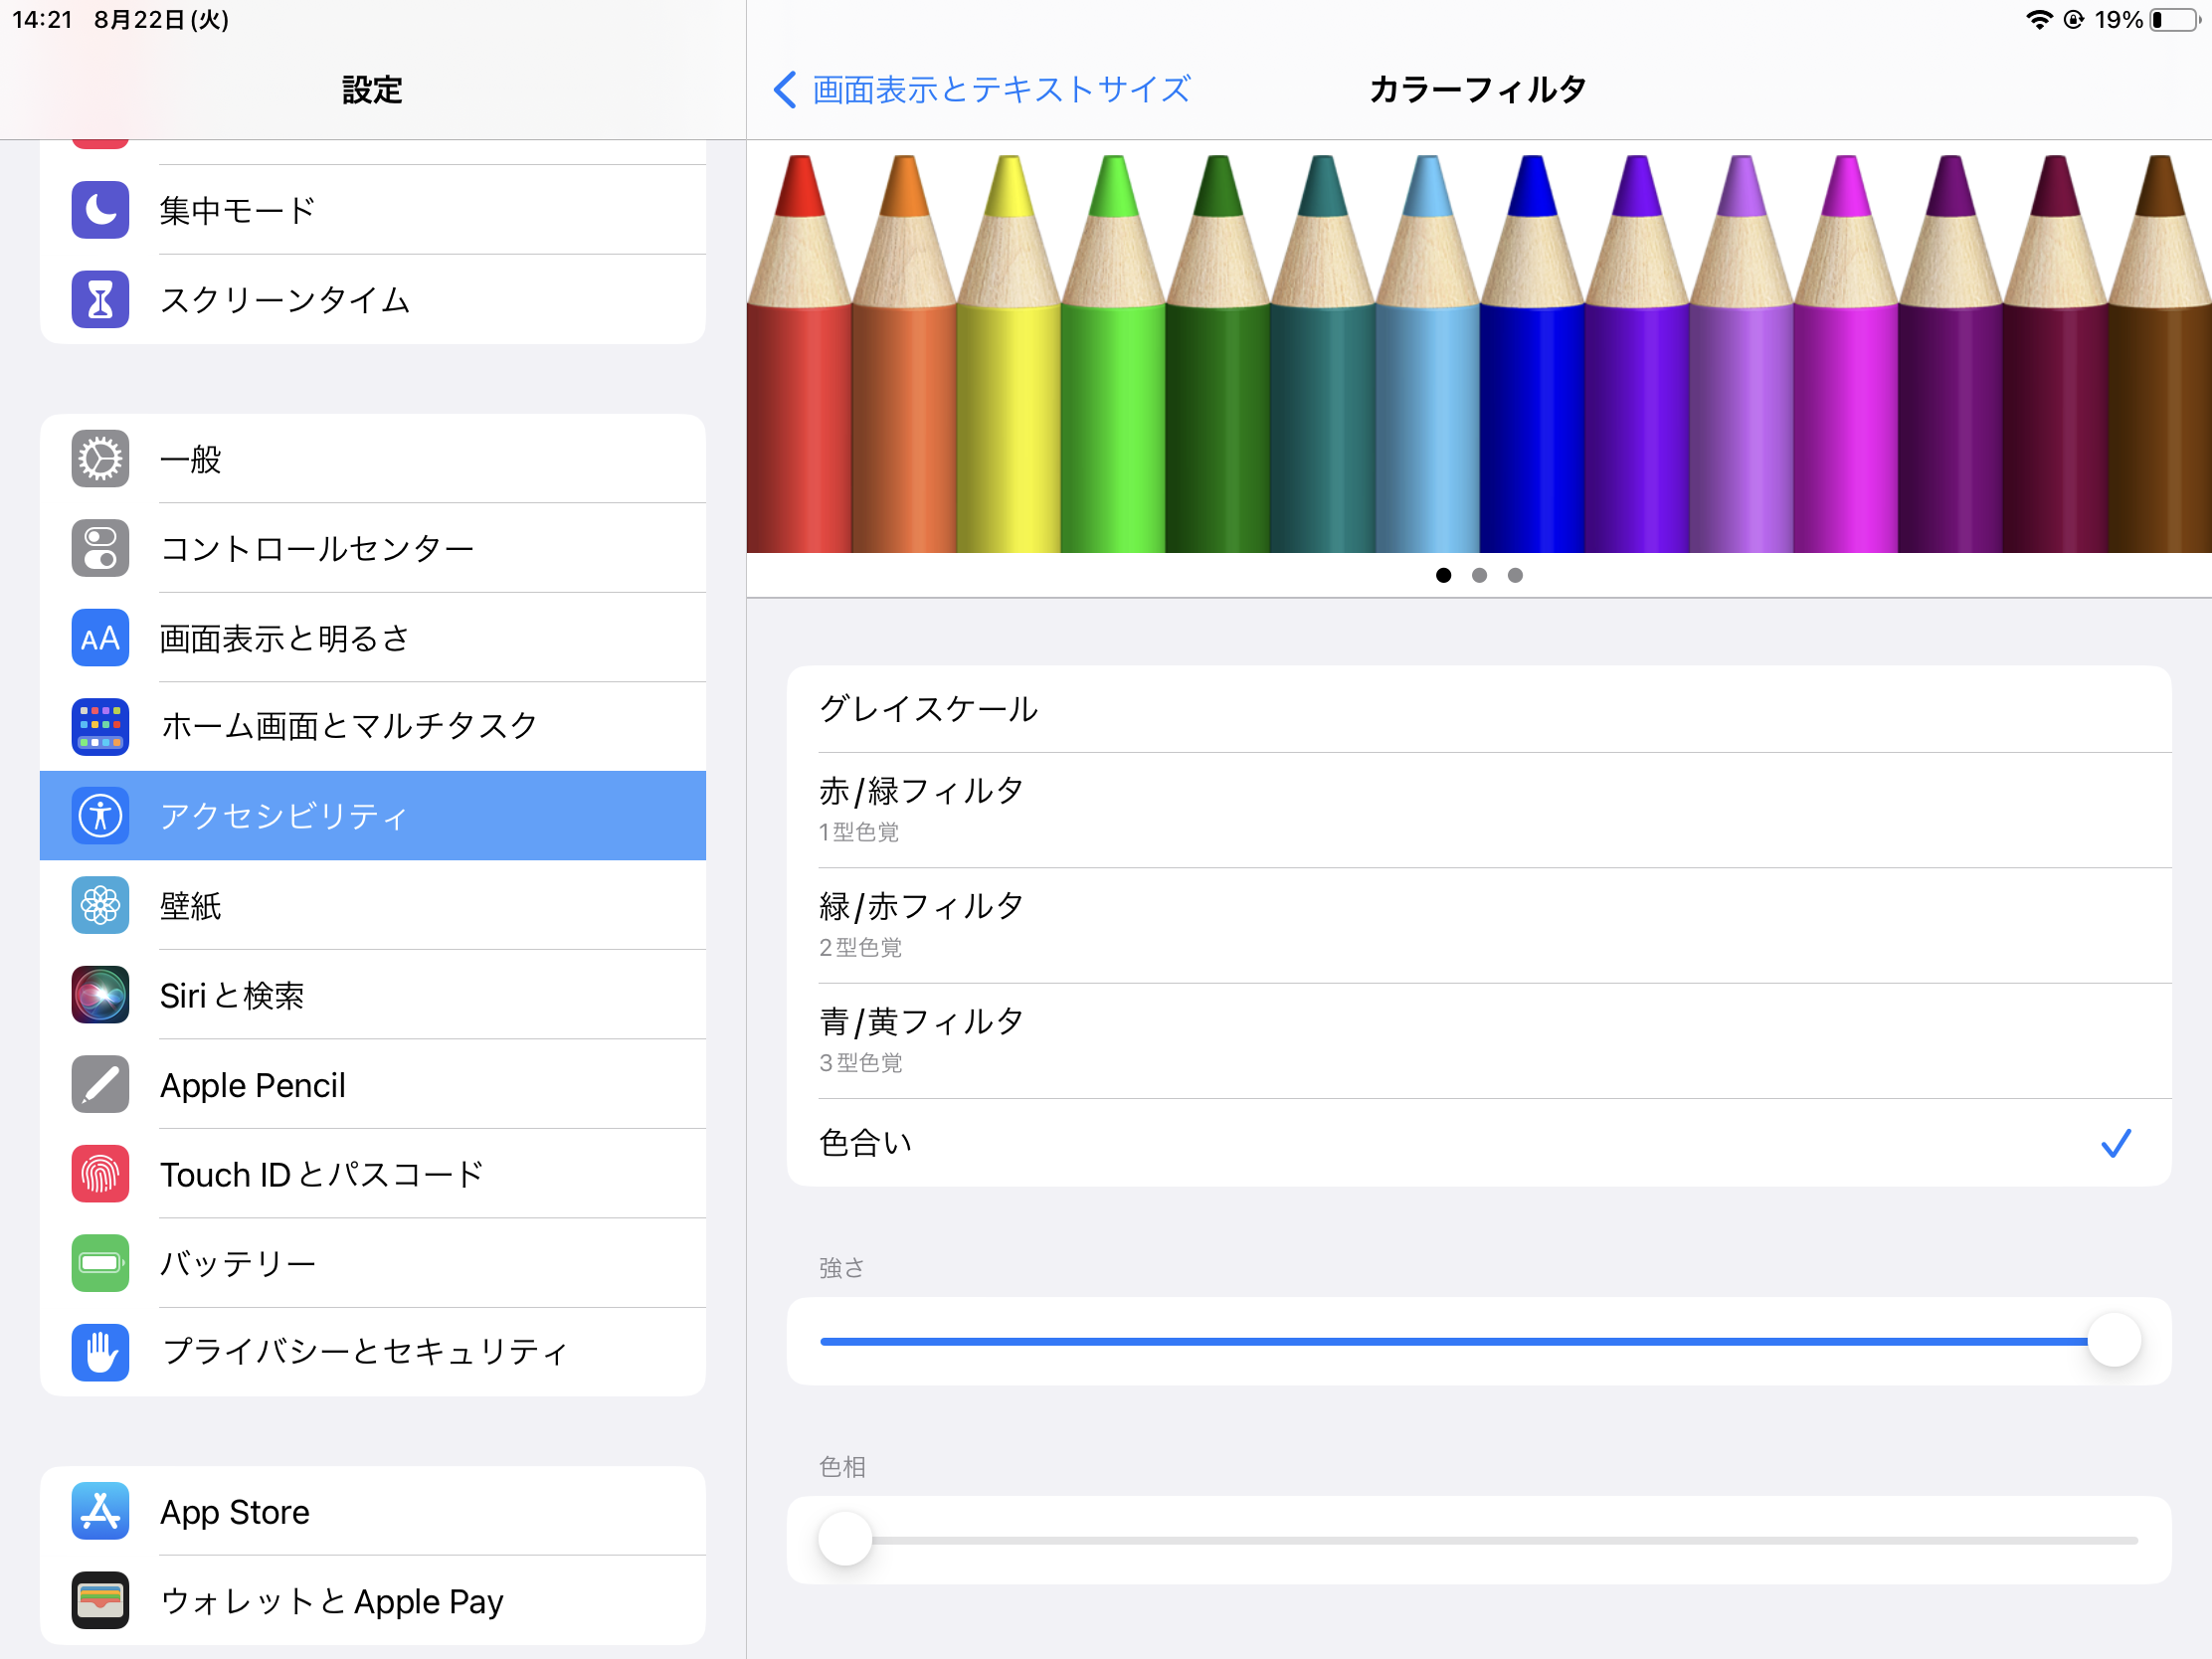Open ホーム画面とマルチタスク settings
Viewport: 2212px width, 1659px height.
[373, 727]
